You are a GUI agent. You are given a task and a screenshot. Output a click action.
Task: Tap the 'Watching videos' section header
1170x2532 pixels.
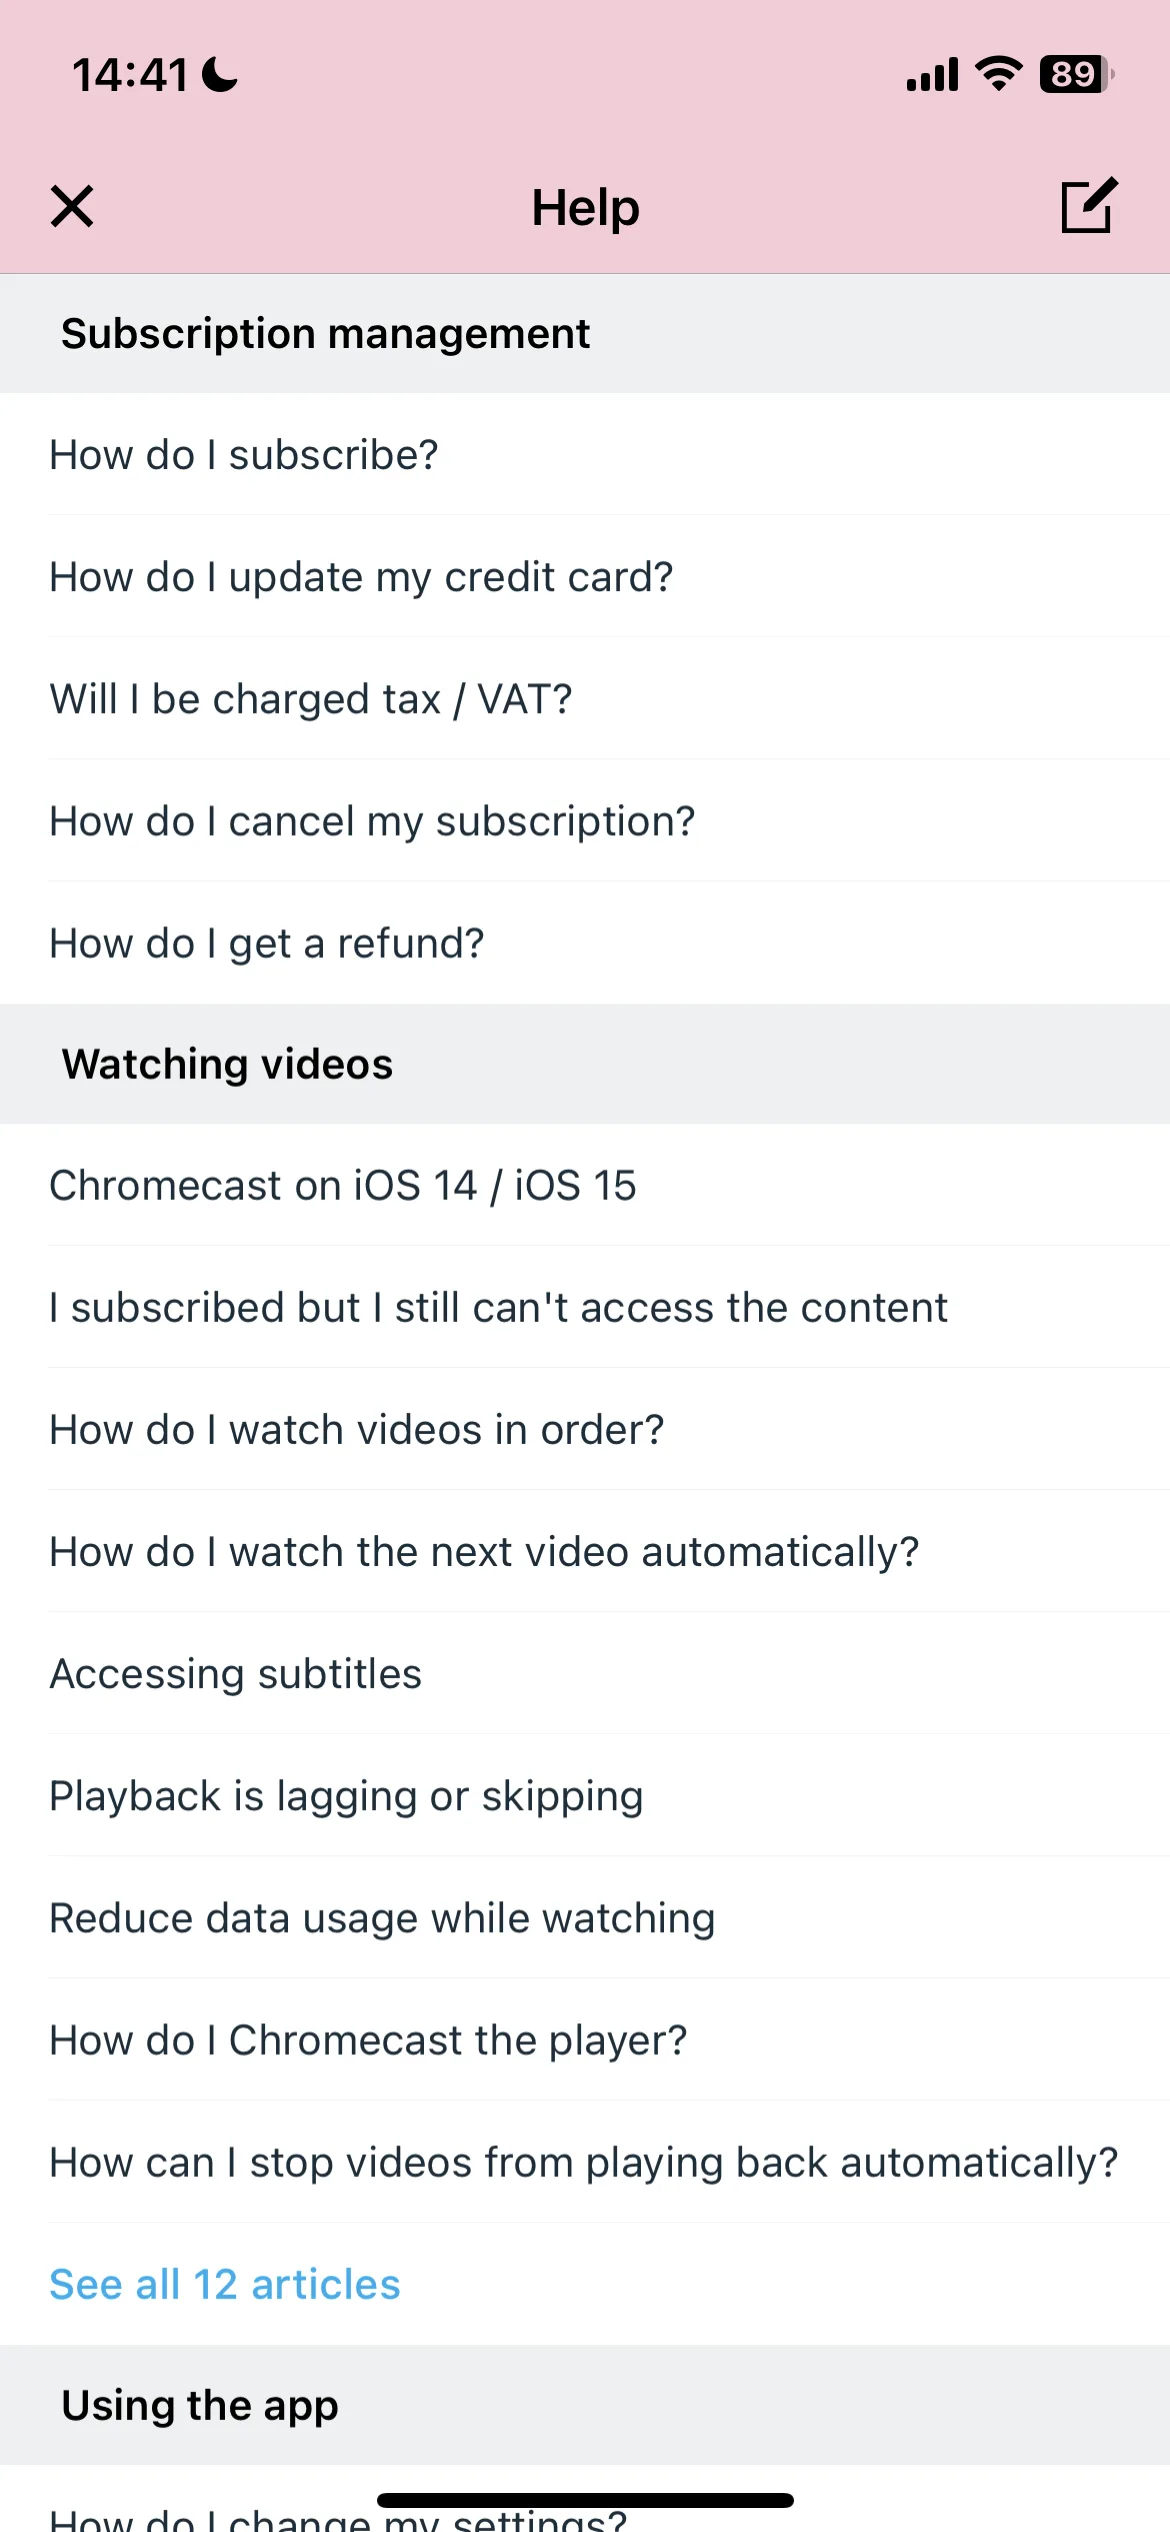585,1064
